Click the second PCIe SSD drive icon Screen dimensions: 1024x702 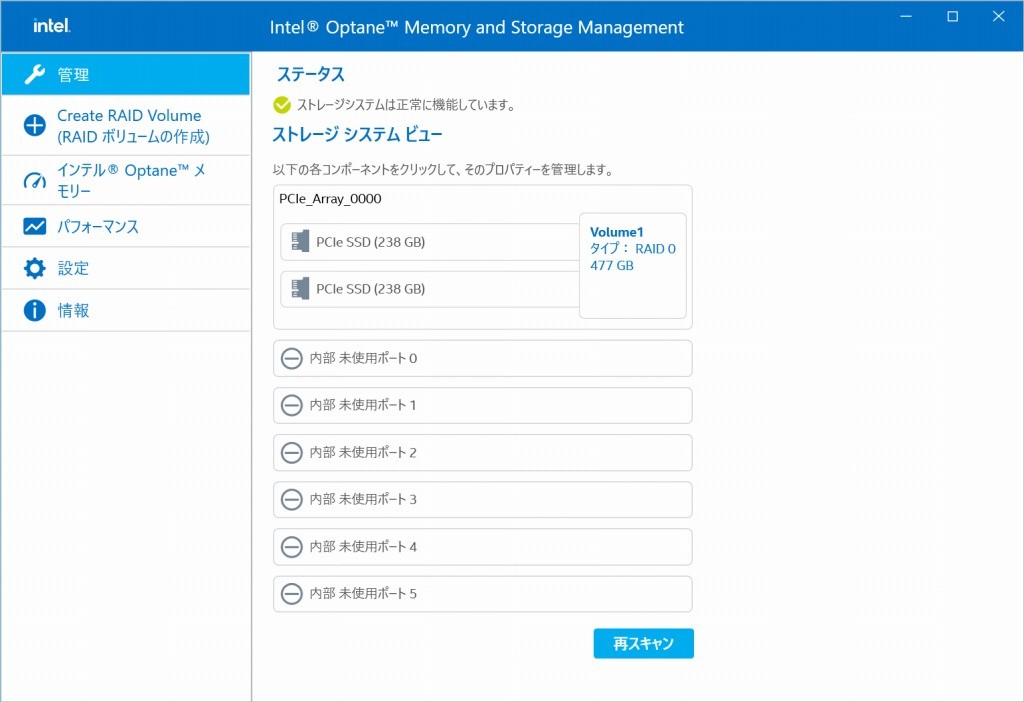click(x=299, y=289)
